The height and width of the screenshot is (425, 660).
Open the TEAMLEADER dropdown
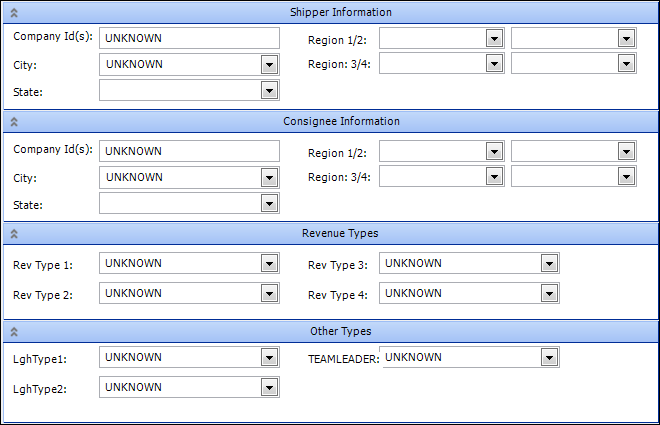tap(548, 358)
